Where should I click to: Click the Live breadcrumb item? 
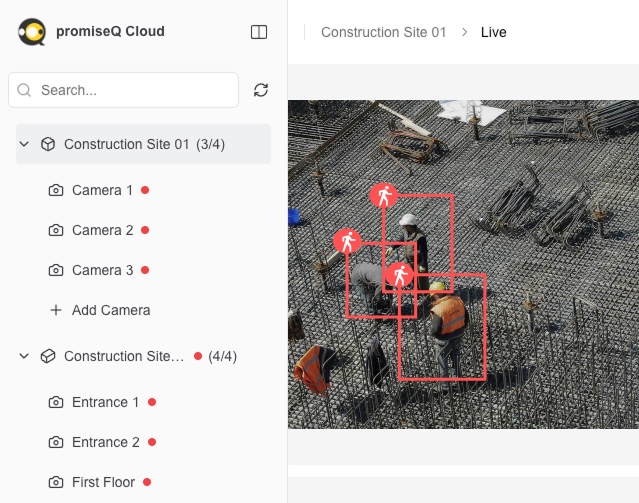coord(494,32)
